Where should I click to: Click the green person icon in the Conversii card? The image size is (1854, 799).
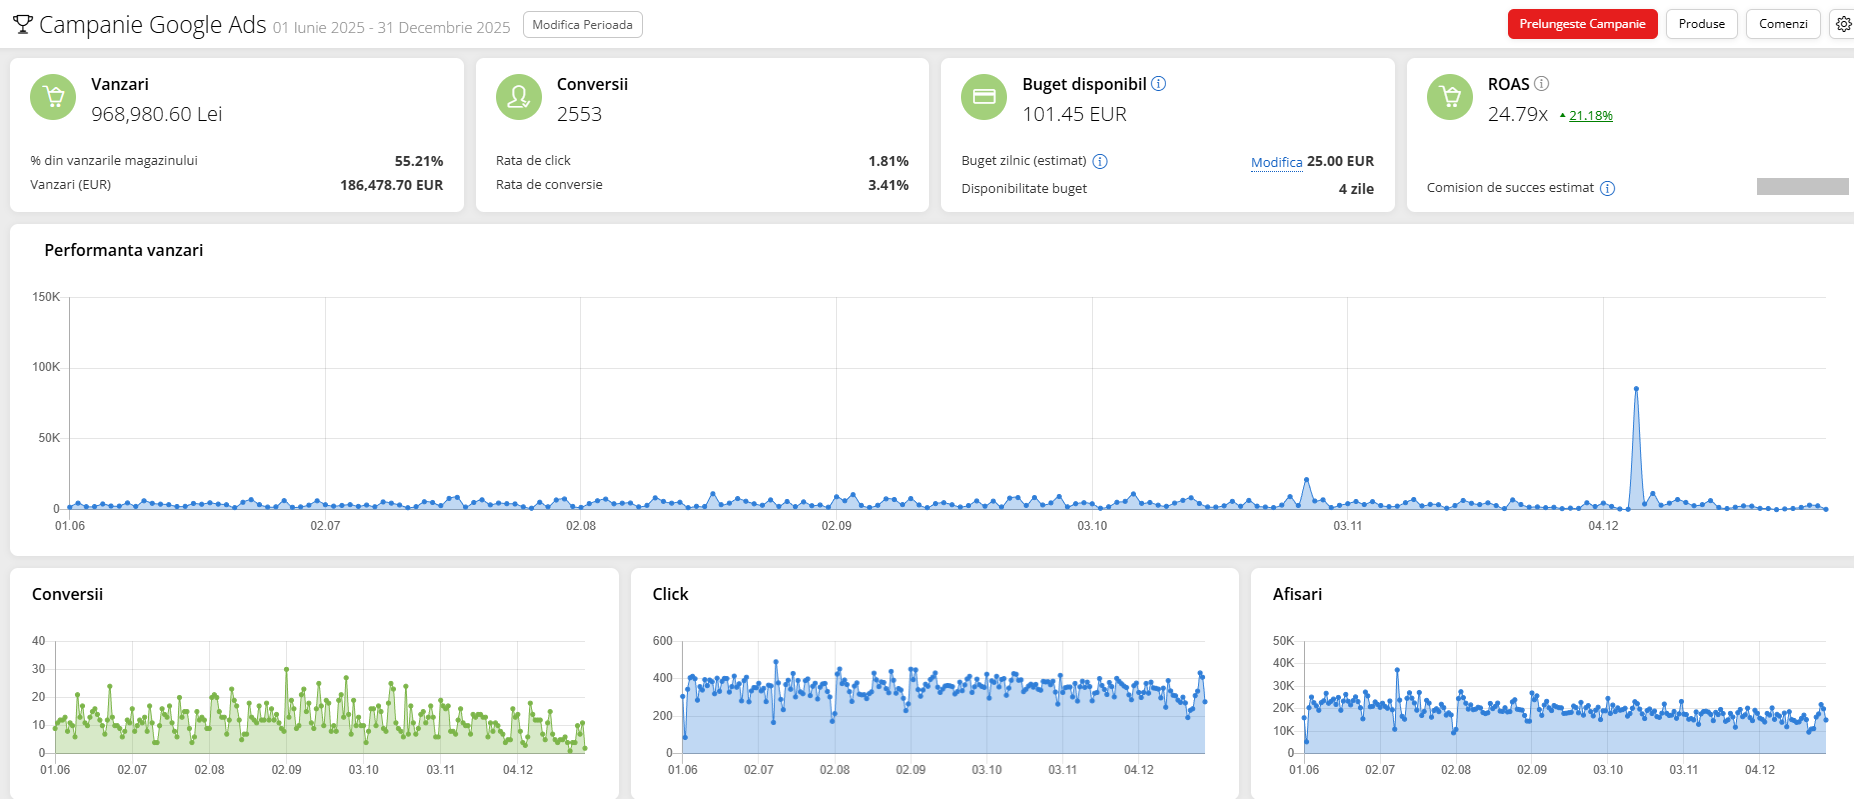tap(518, 97)
